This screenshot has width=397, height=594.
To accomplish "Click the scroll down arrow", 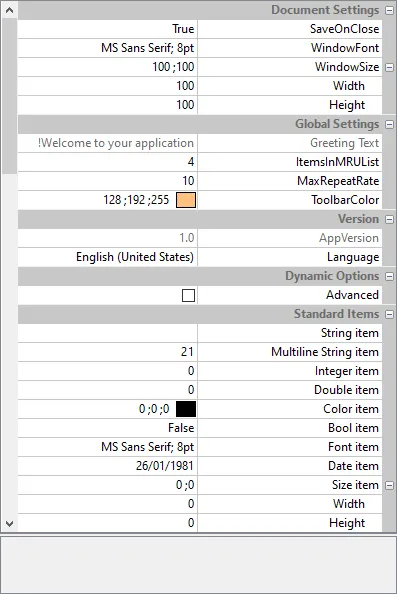I will click(9, 524).
